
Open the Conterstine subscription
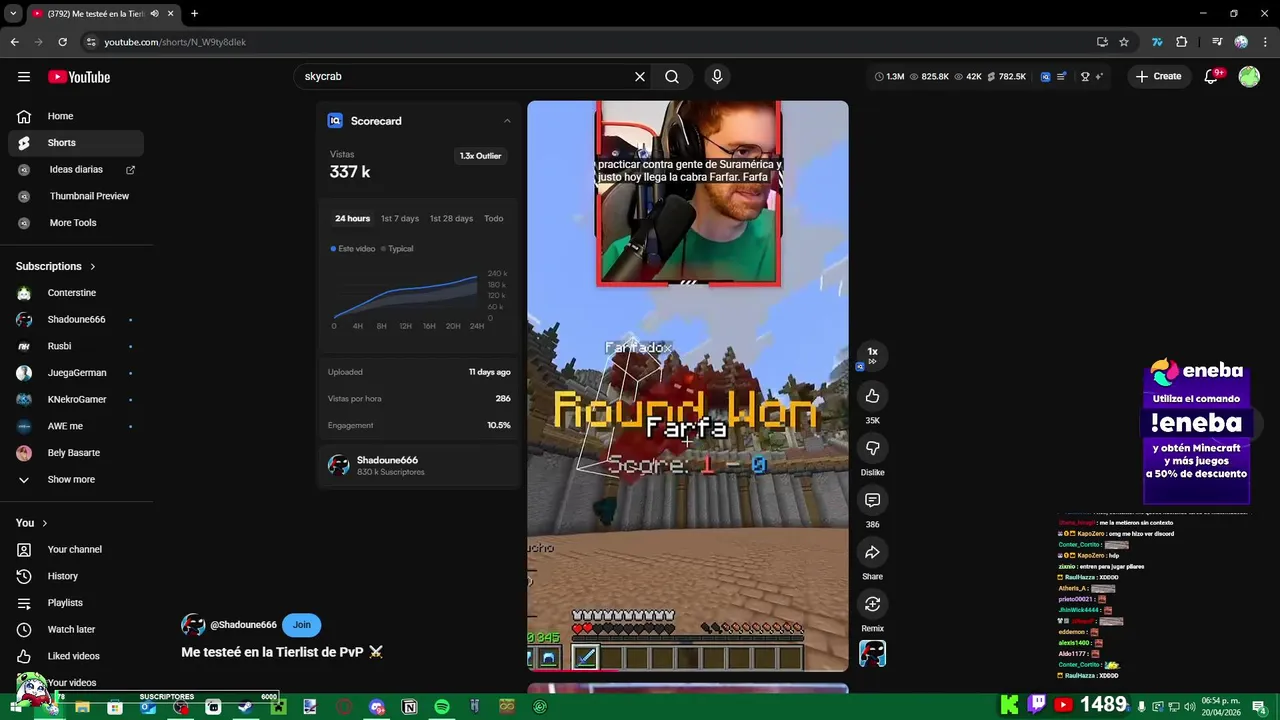(76, 293)
